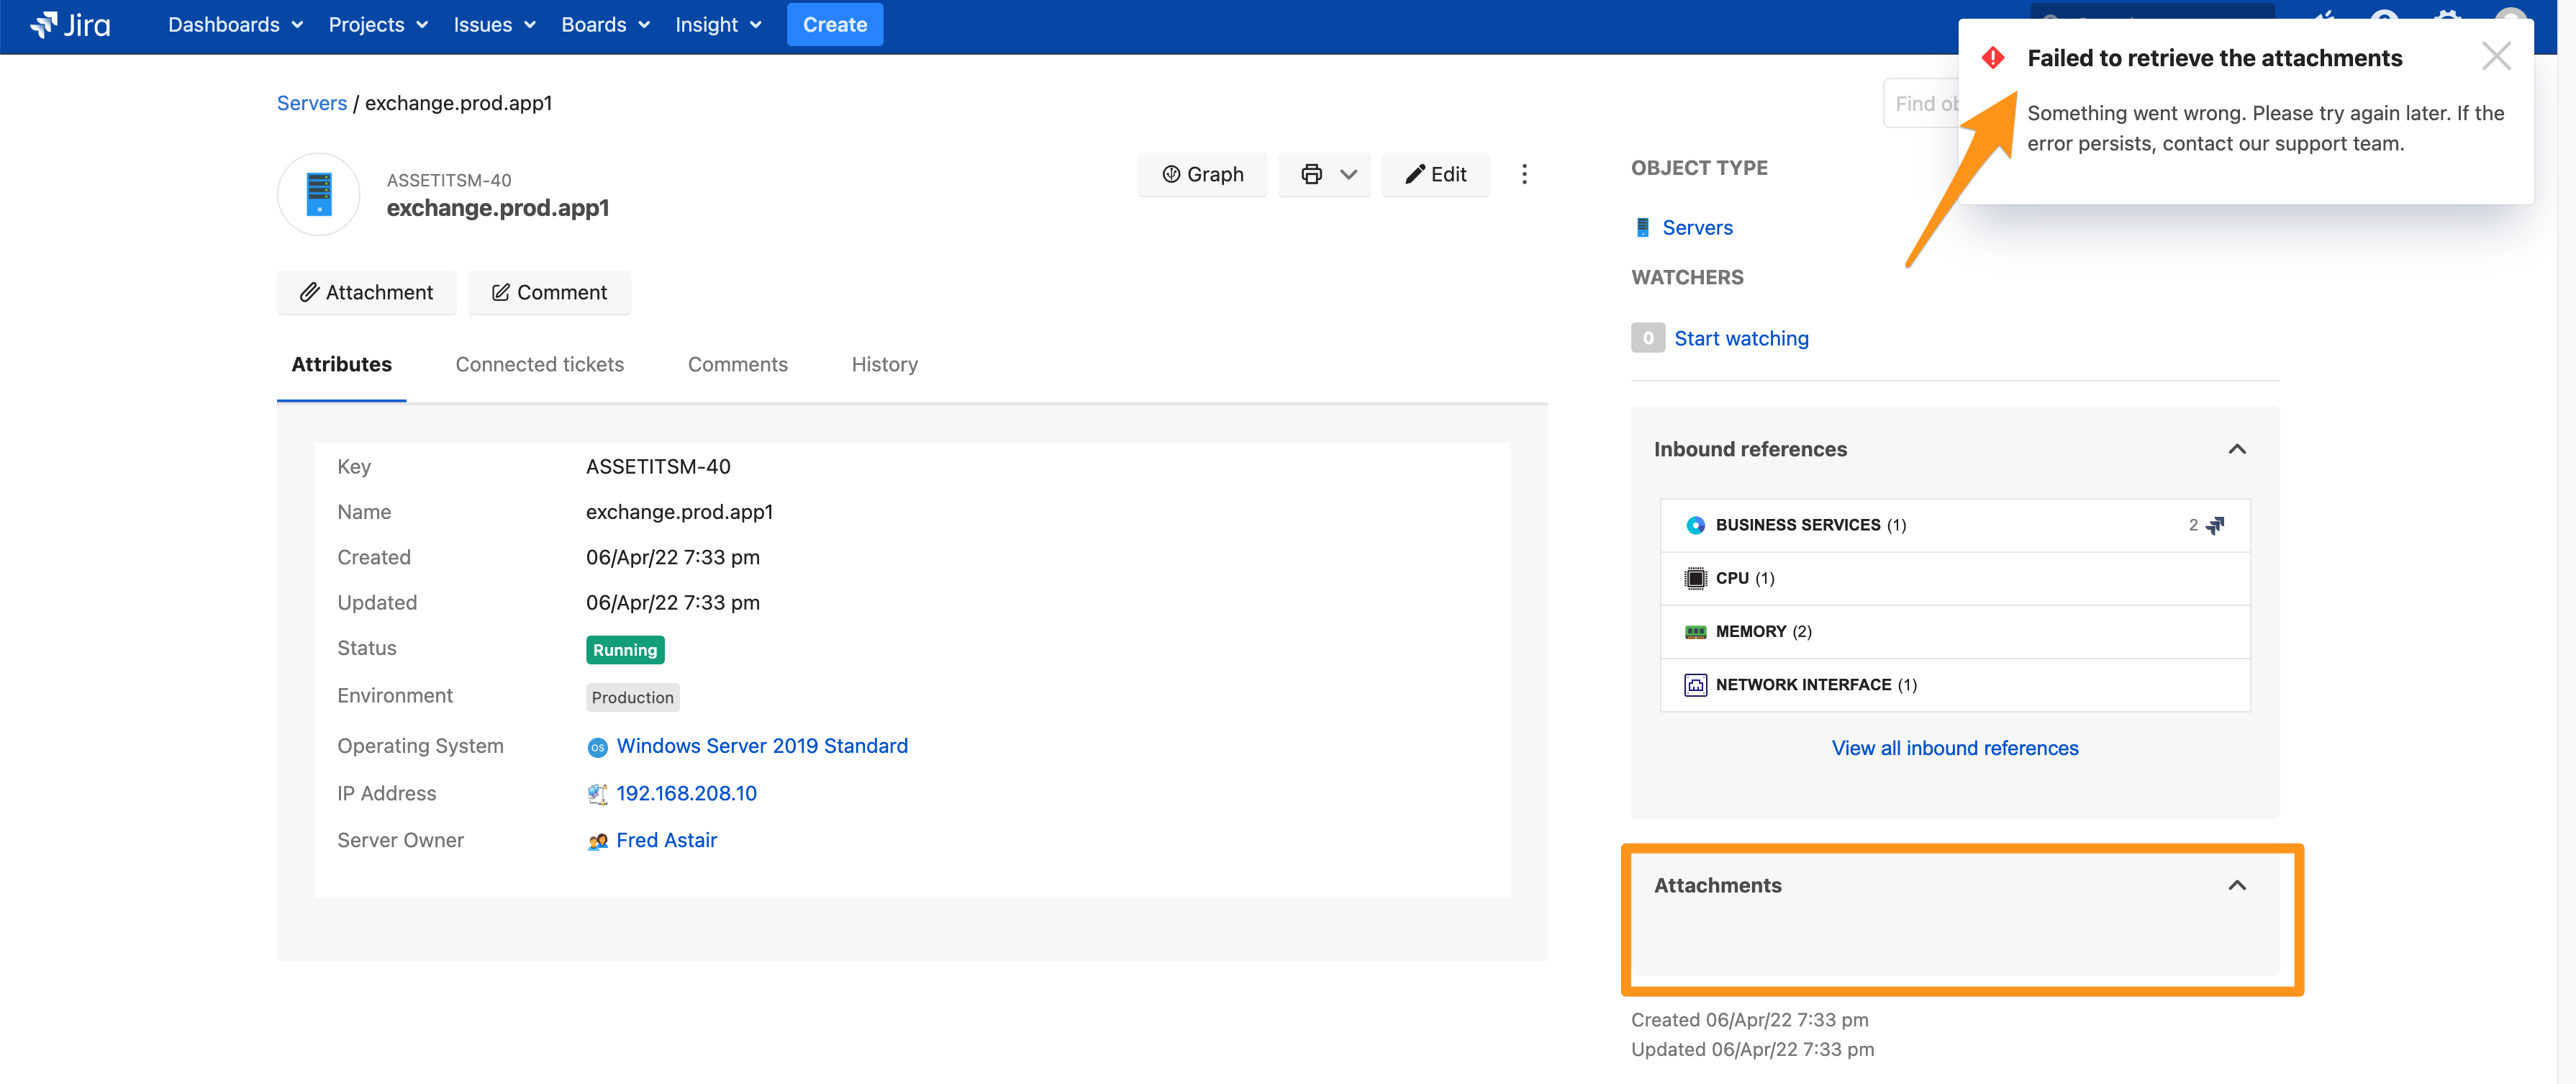Image resolution: width=2576 pixels, height=1084 pixels.
Task: Switch to the Connected tickets tab
Action: click(x=539, y=364)
